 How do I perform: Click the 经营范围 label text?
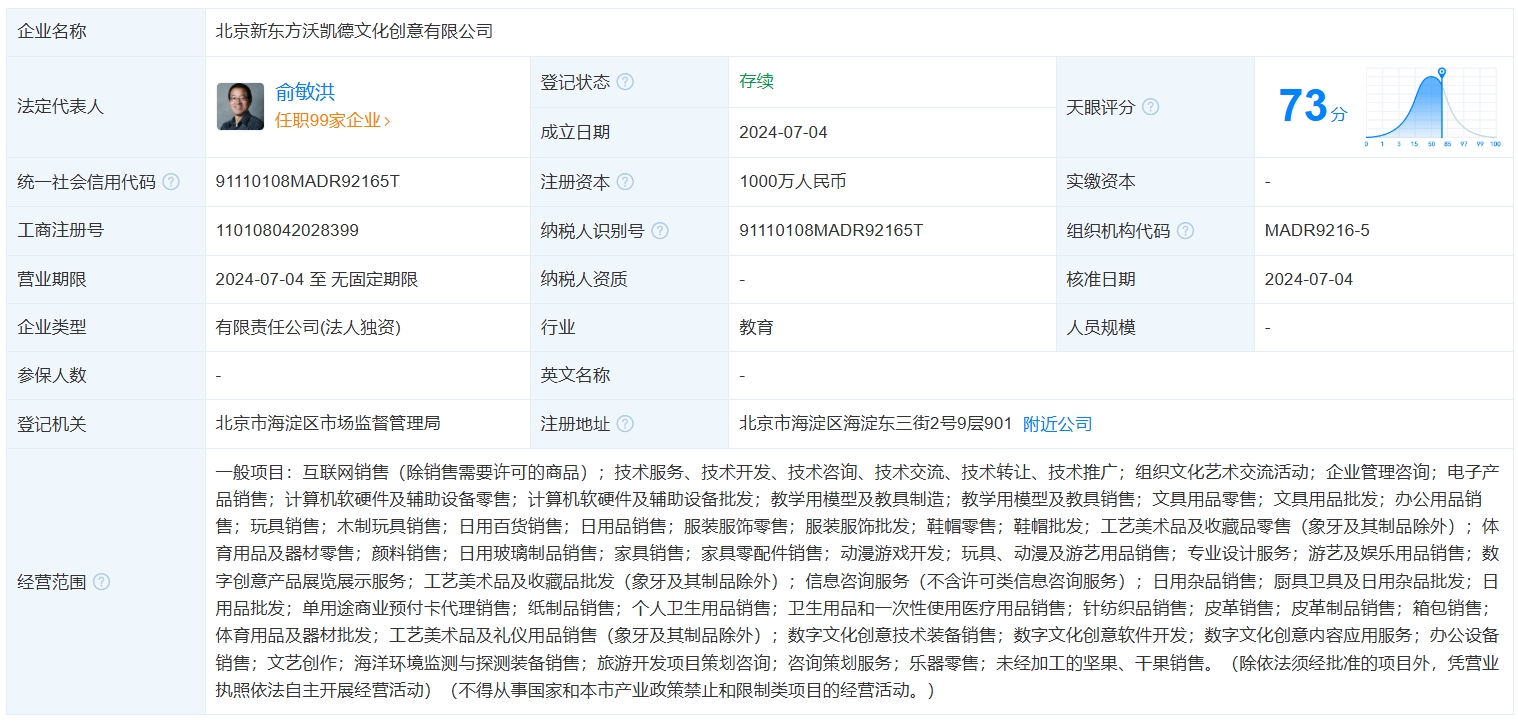(x=52, y=582)
